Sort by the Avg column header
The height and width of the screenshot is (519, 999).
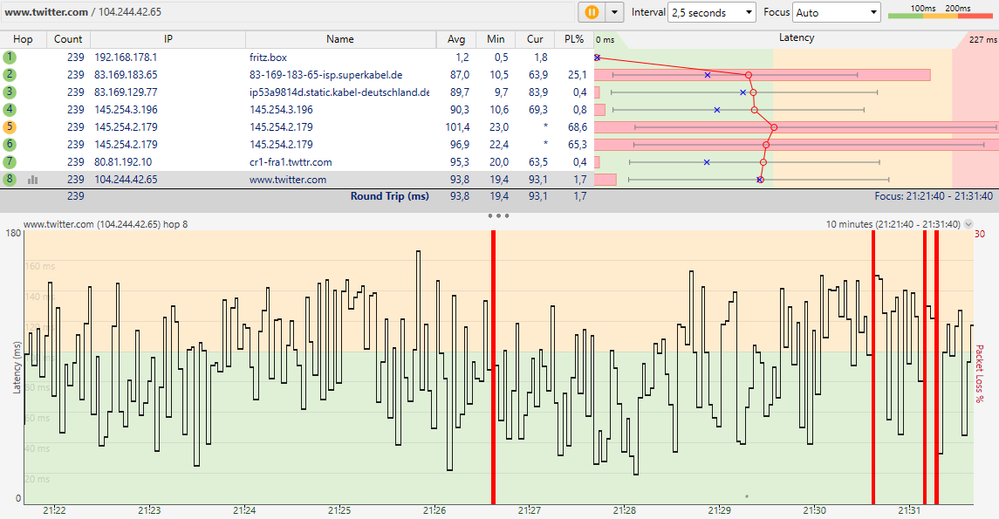tap(456, 39)
